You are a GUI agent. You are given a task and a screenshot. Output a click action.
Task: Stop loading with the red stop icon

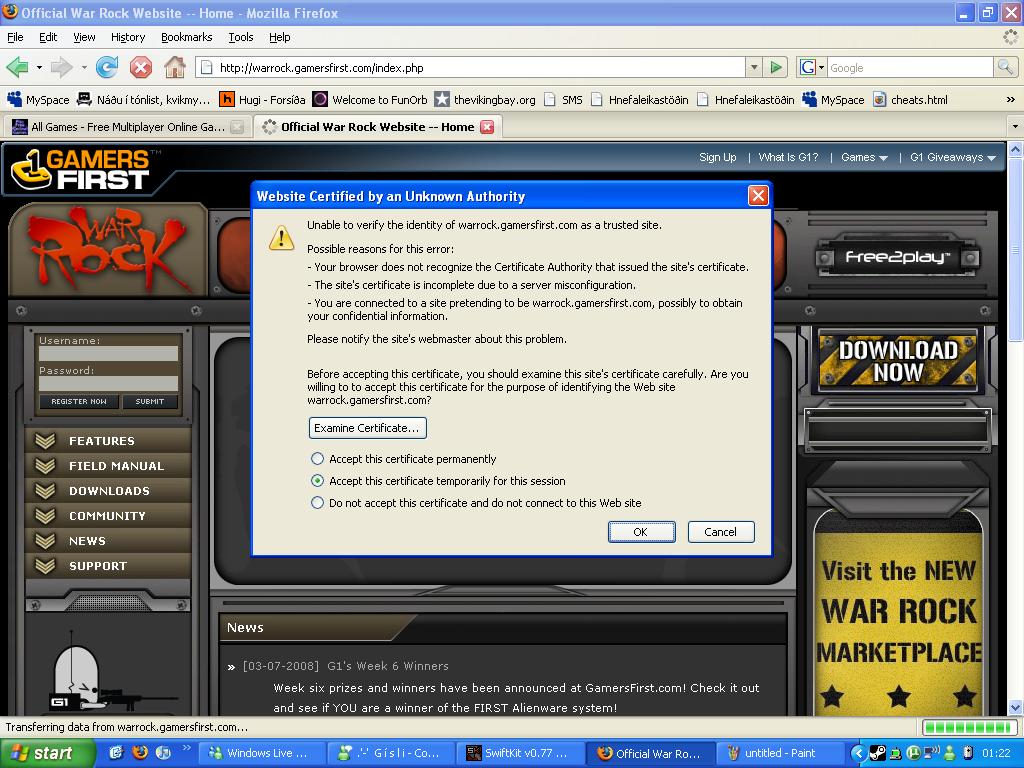tap(140, 67)
